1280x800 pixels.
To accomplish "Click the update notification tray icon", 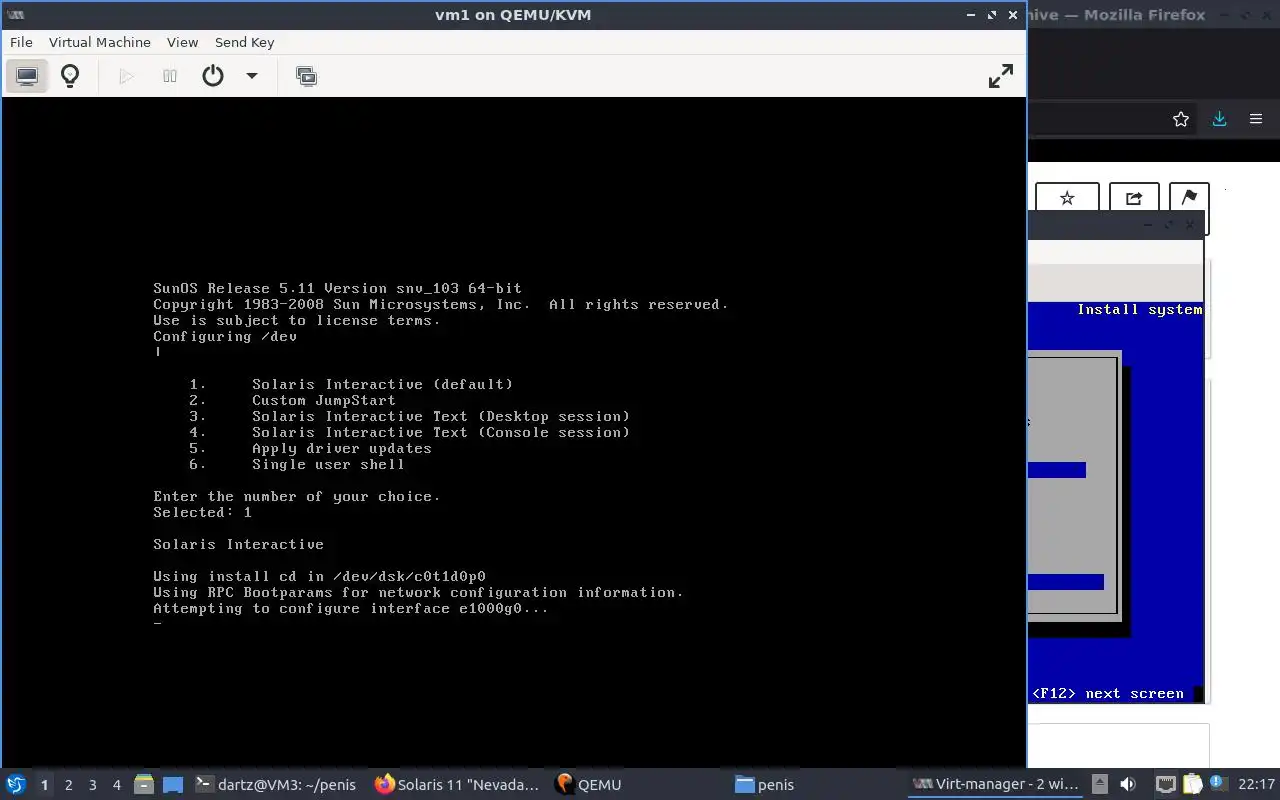I will click(x=1218, y=785).
